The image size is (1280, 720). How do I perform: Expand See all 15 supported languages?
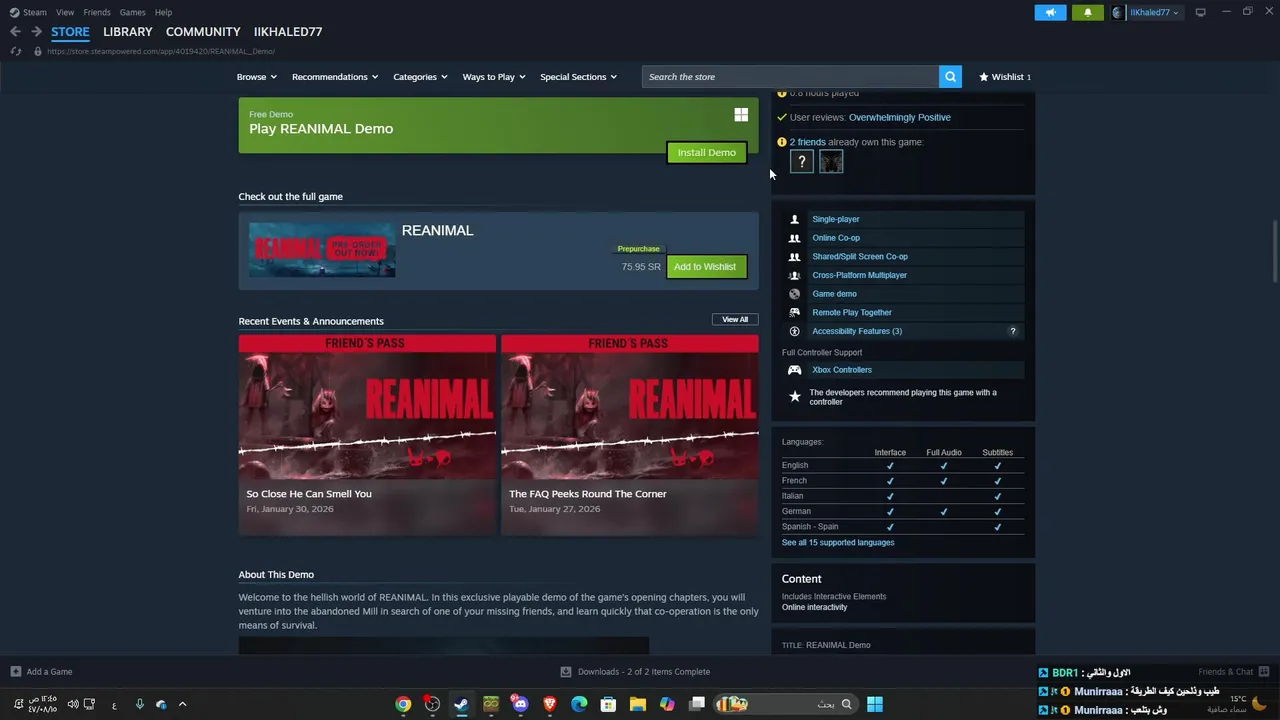(838, 542)
